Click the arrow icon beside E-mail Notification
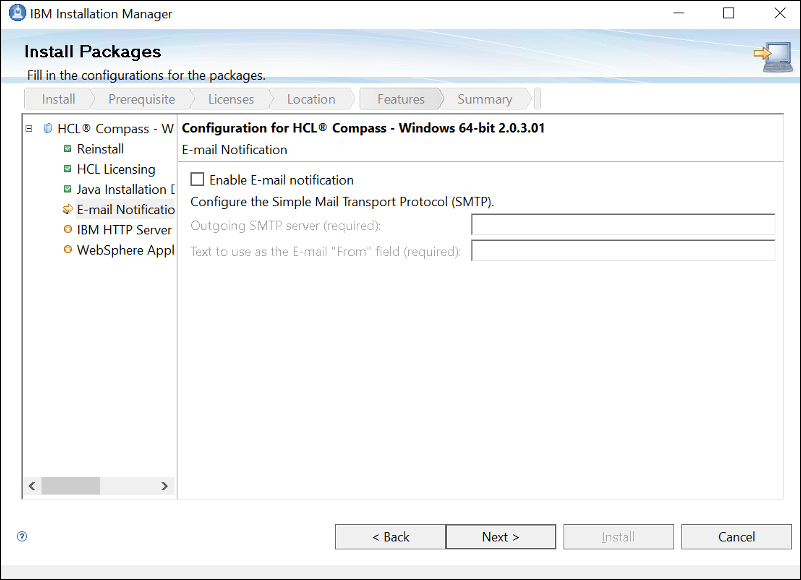The height and width of the screenshot is (580, 801). point(67,209)
